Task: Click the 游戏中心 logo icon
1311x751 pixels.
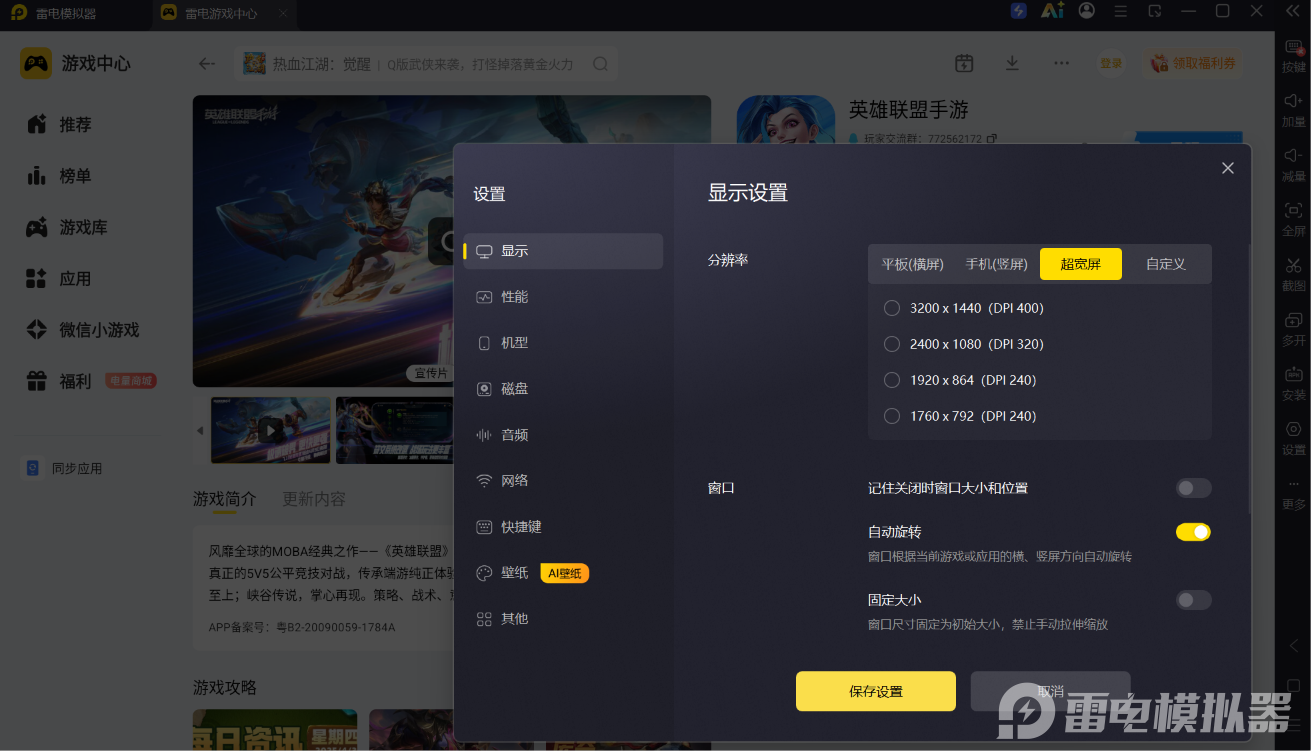Action: (x=36, y=63)
